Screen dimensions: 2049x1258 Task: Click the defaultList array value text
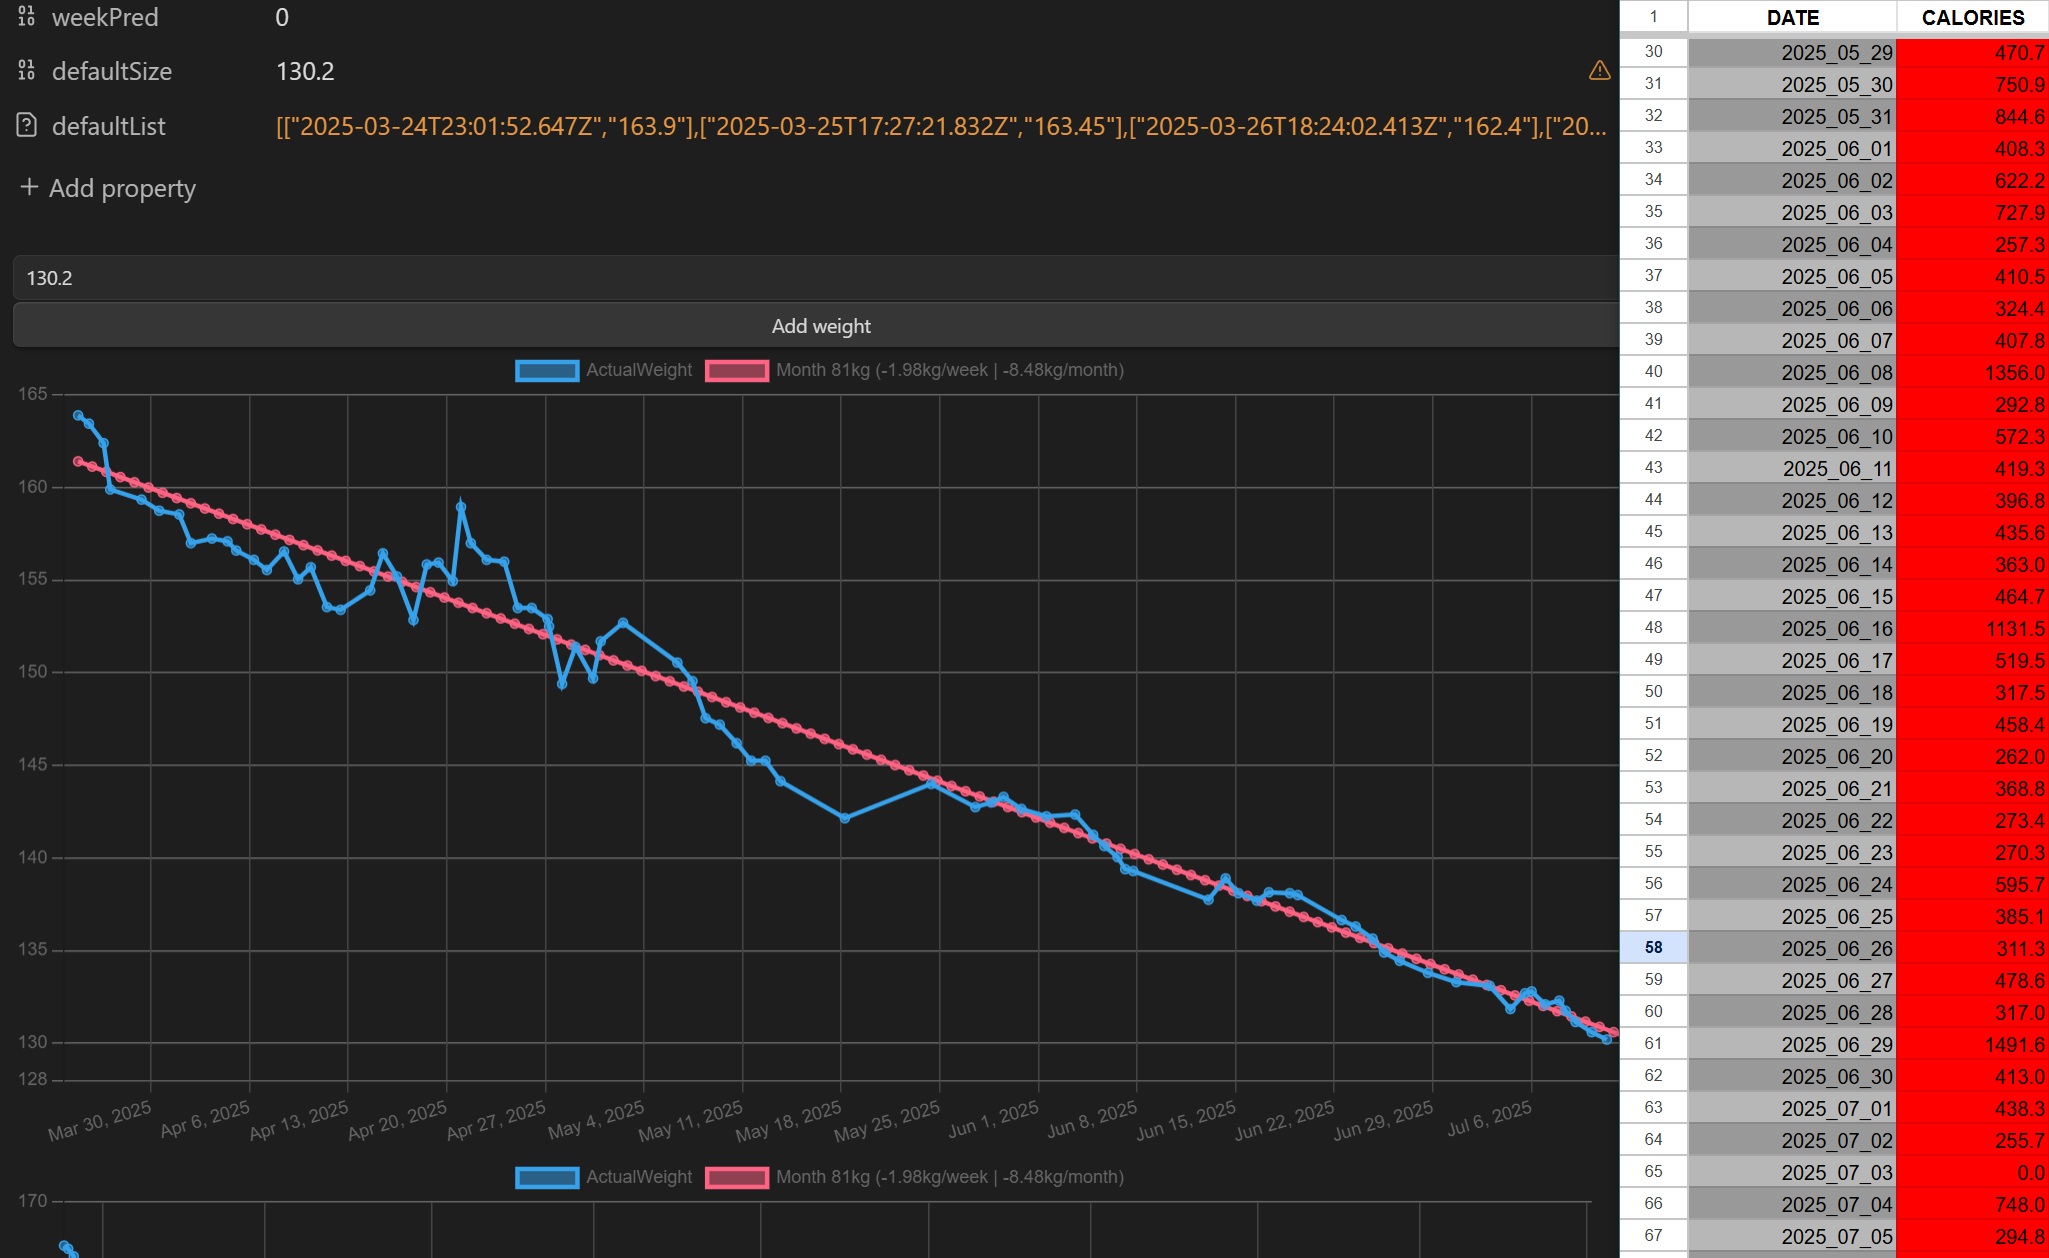point(941,126)
